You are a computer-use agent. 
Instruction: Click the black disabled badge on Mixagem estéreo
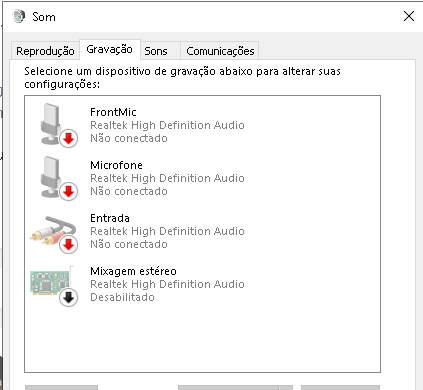[69, 298]
